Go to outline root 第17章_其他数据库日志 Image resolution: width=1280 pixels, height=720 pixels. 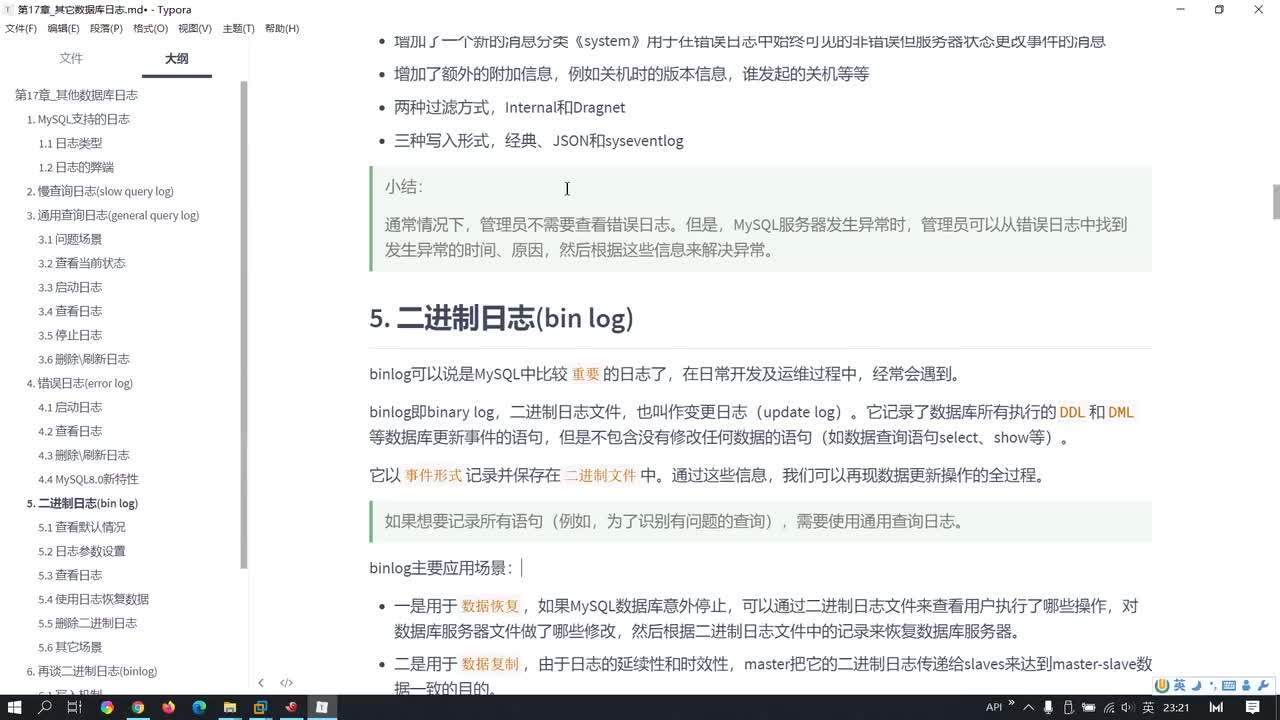coord(76,95)
